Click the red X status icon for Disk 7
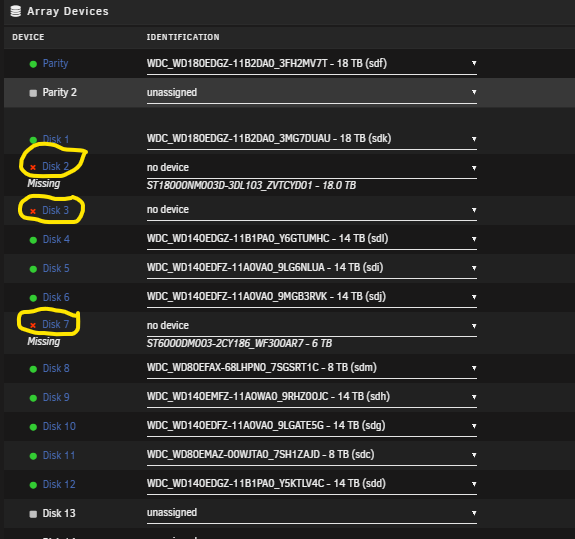Image resolution: width=575 pixels, height=539 pixels. tap(33, 326)
